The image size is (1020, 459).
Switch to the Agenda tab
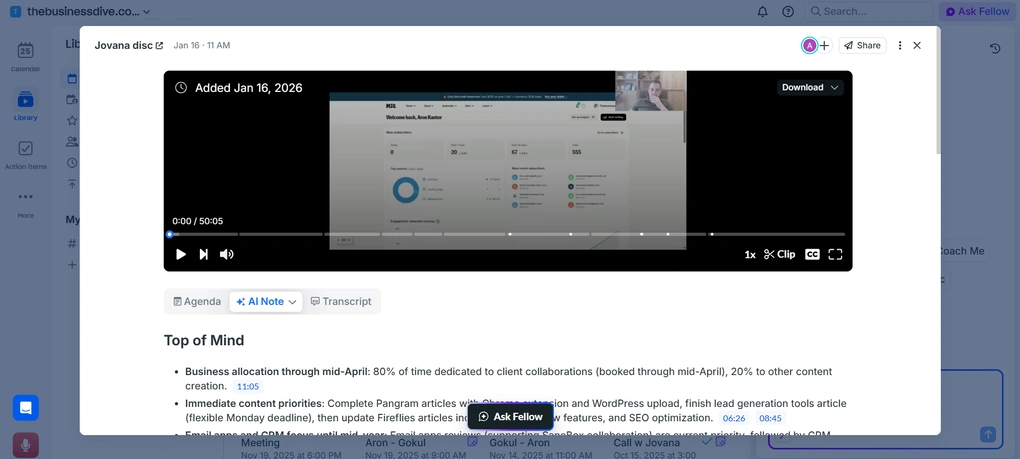(197, 302)
